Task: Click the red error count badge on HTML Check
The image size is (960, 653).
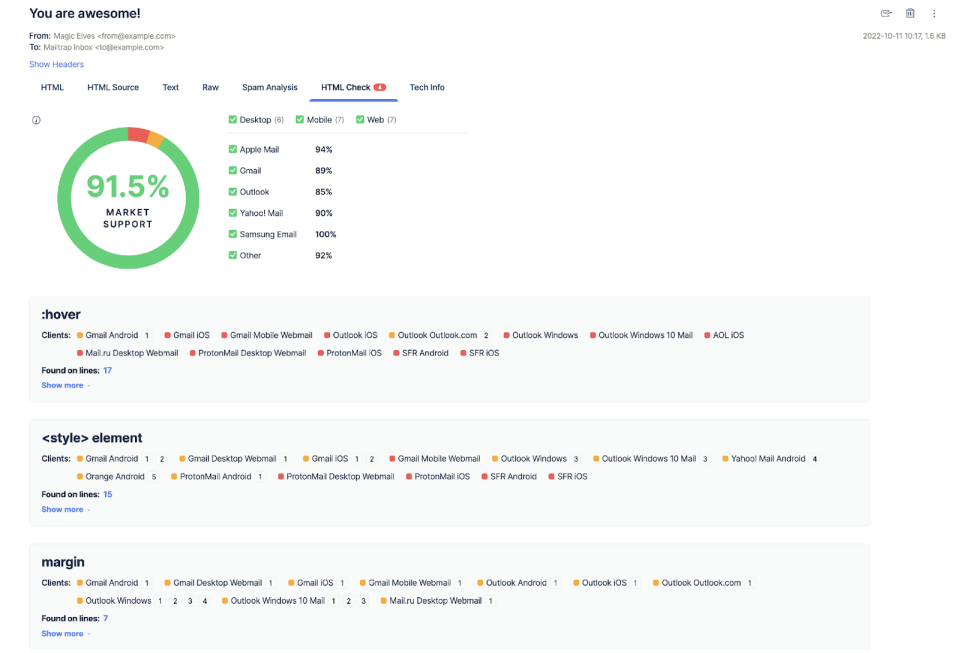Action: click(x=380, y=86)
